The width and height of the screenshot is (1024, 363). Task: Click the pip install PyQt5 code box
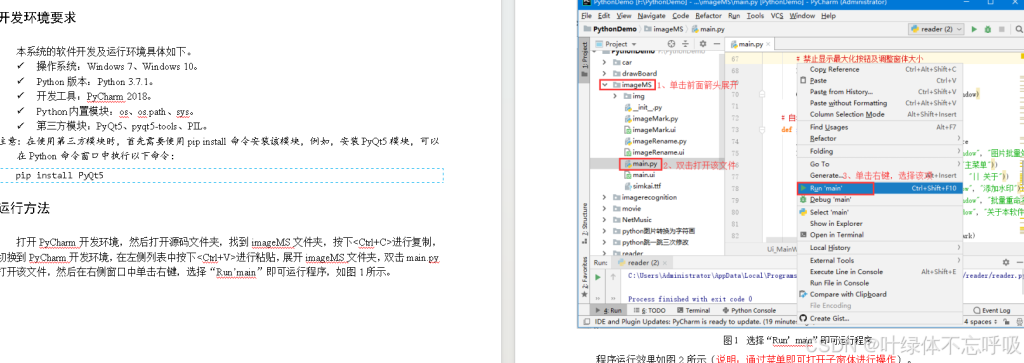pos(221,176)
